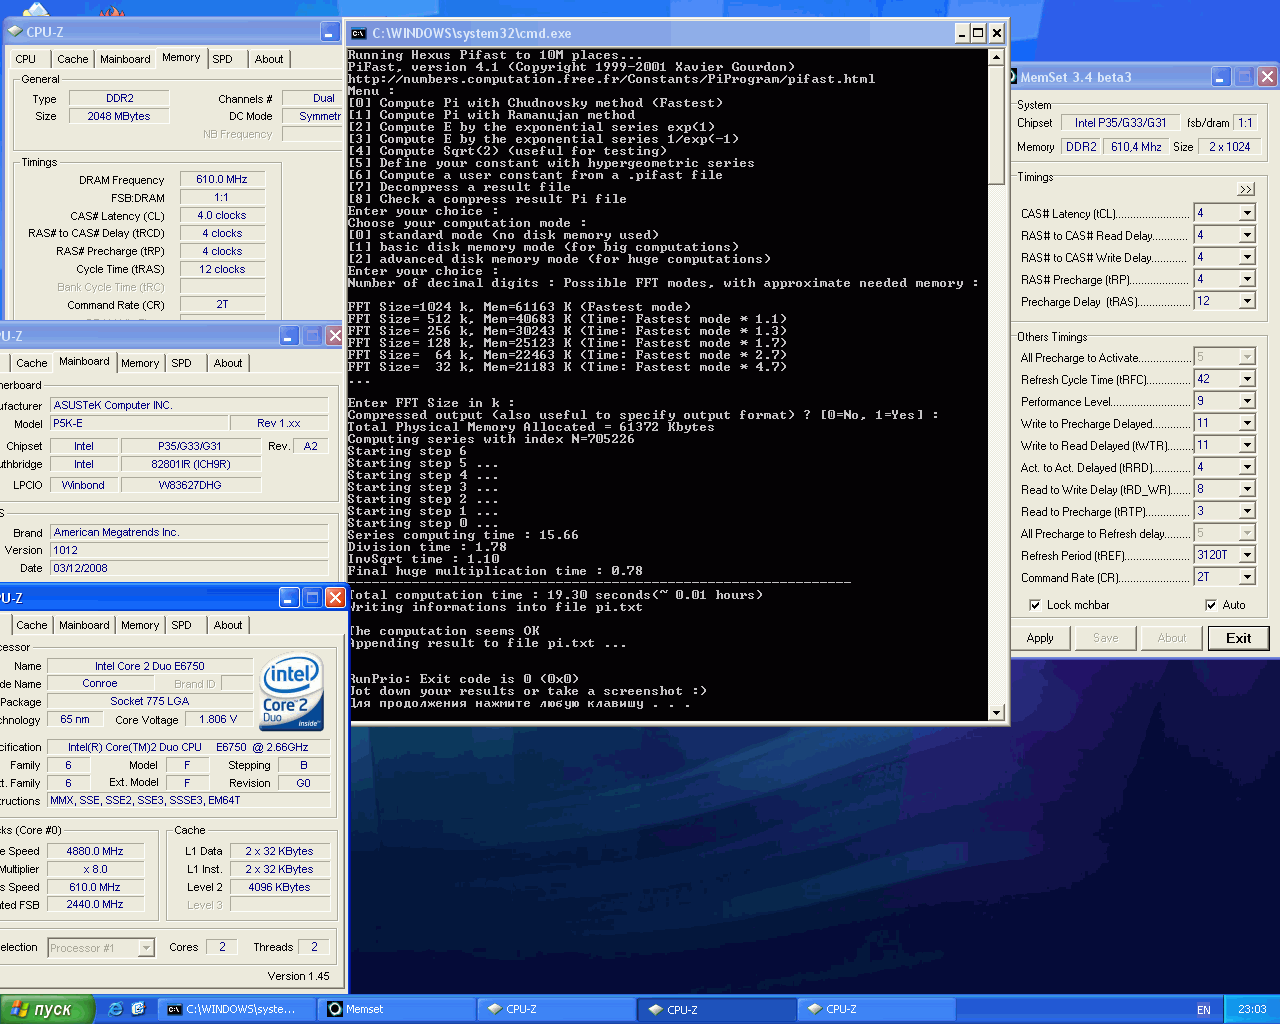Minimize the MemSet 3.4 beta3 window
1280x1024 pixels.
(x=1221, y=77)
